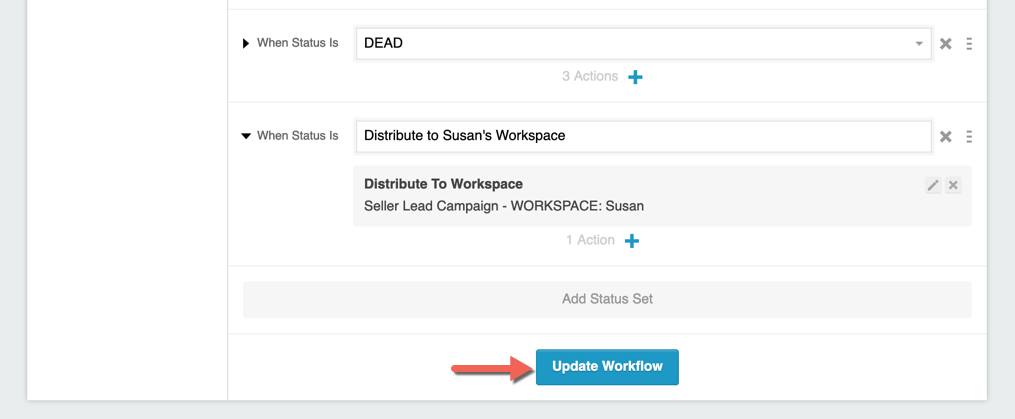Open the handle for Distribute to Susan's Workspace row
Viewport: 1015px width, 419px height.
pos(969,136)
